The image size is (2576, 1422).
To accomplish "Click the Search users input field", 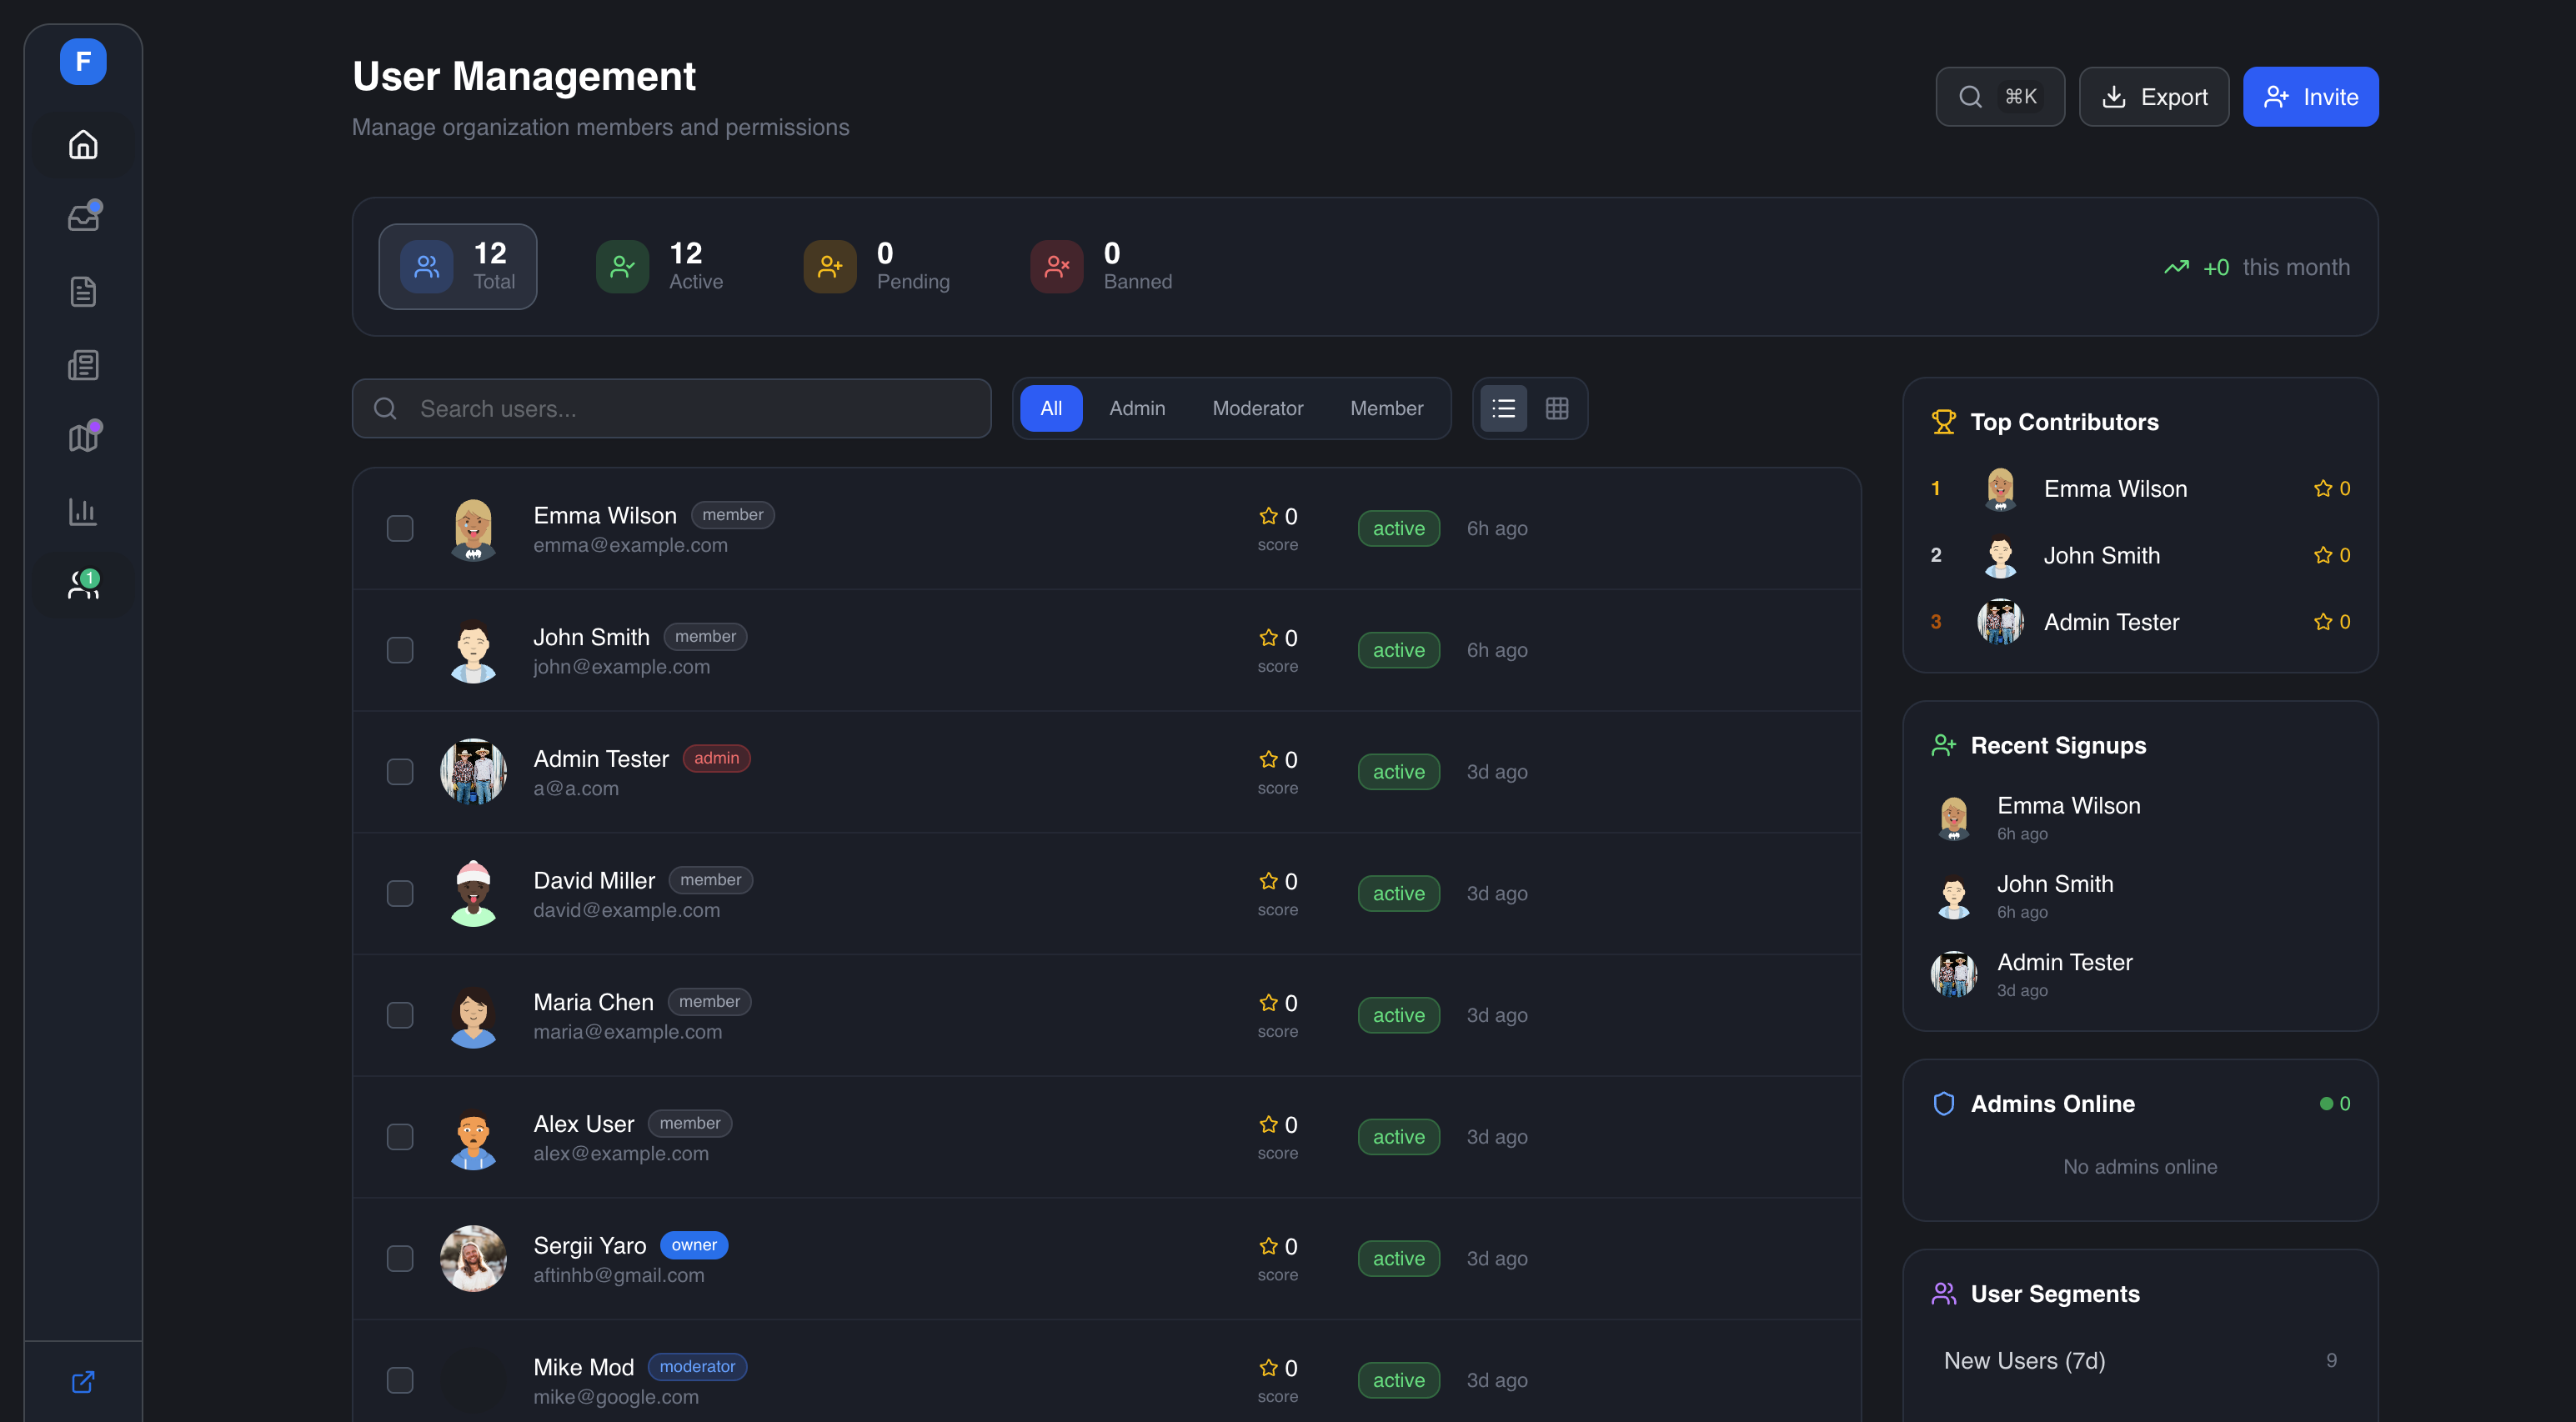I will coord(672,408).
